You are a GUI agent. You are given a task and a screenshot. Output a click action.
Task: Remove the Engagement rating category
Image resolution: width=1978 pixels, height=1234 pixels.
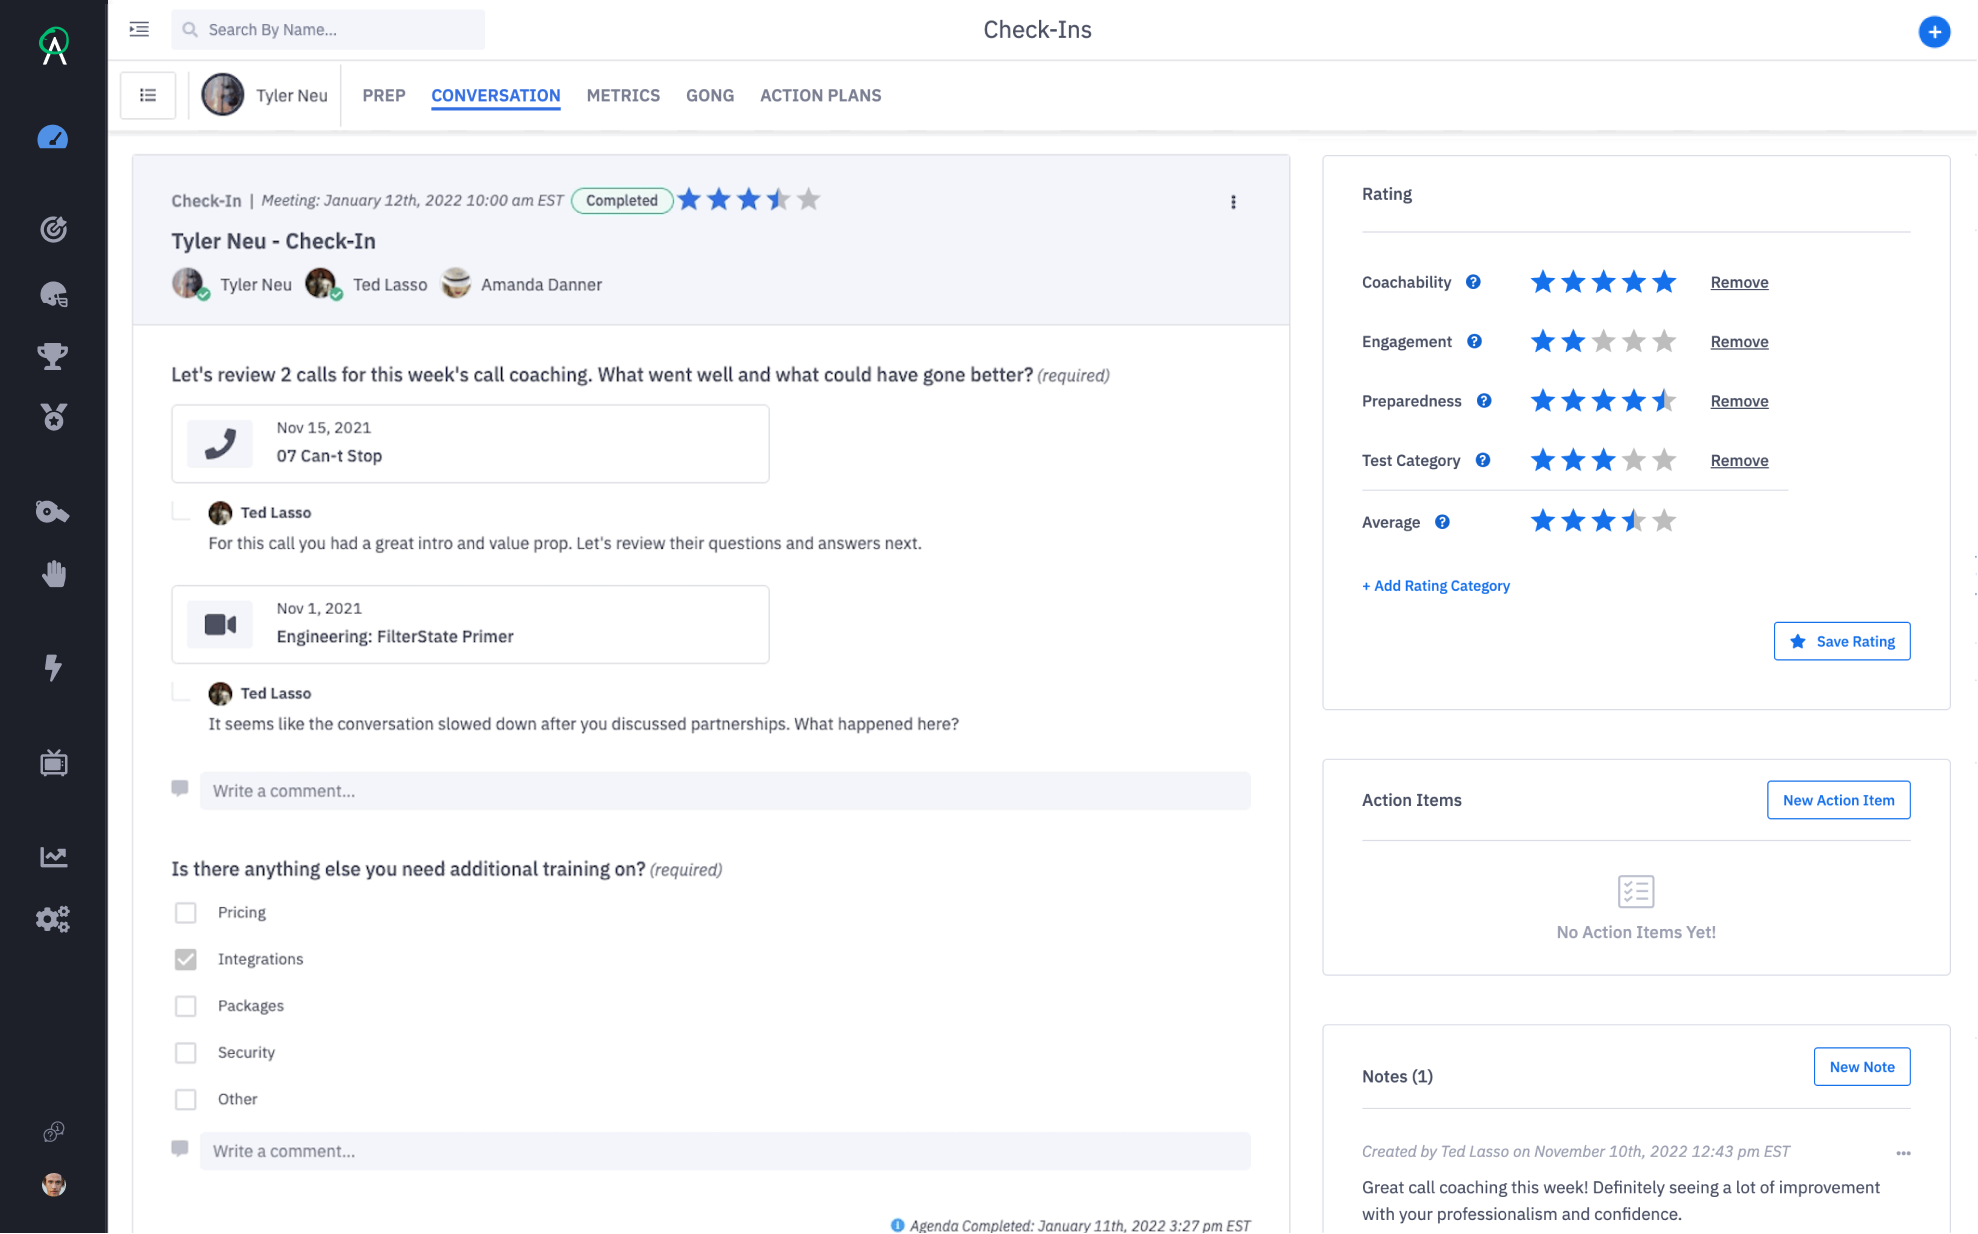[x=1739, y=341]
